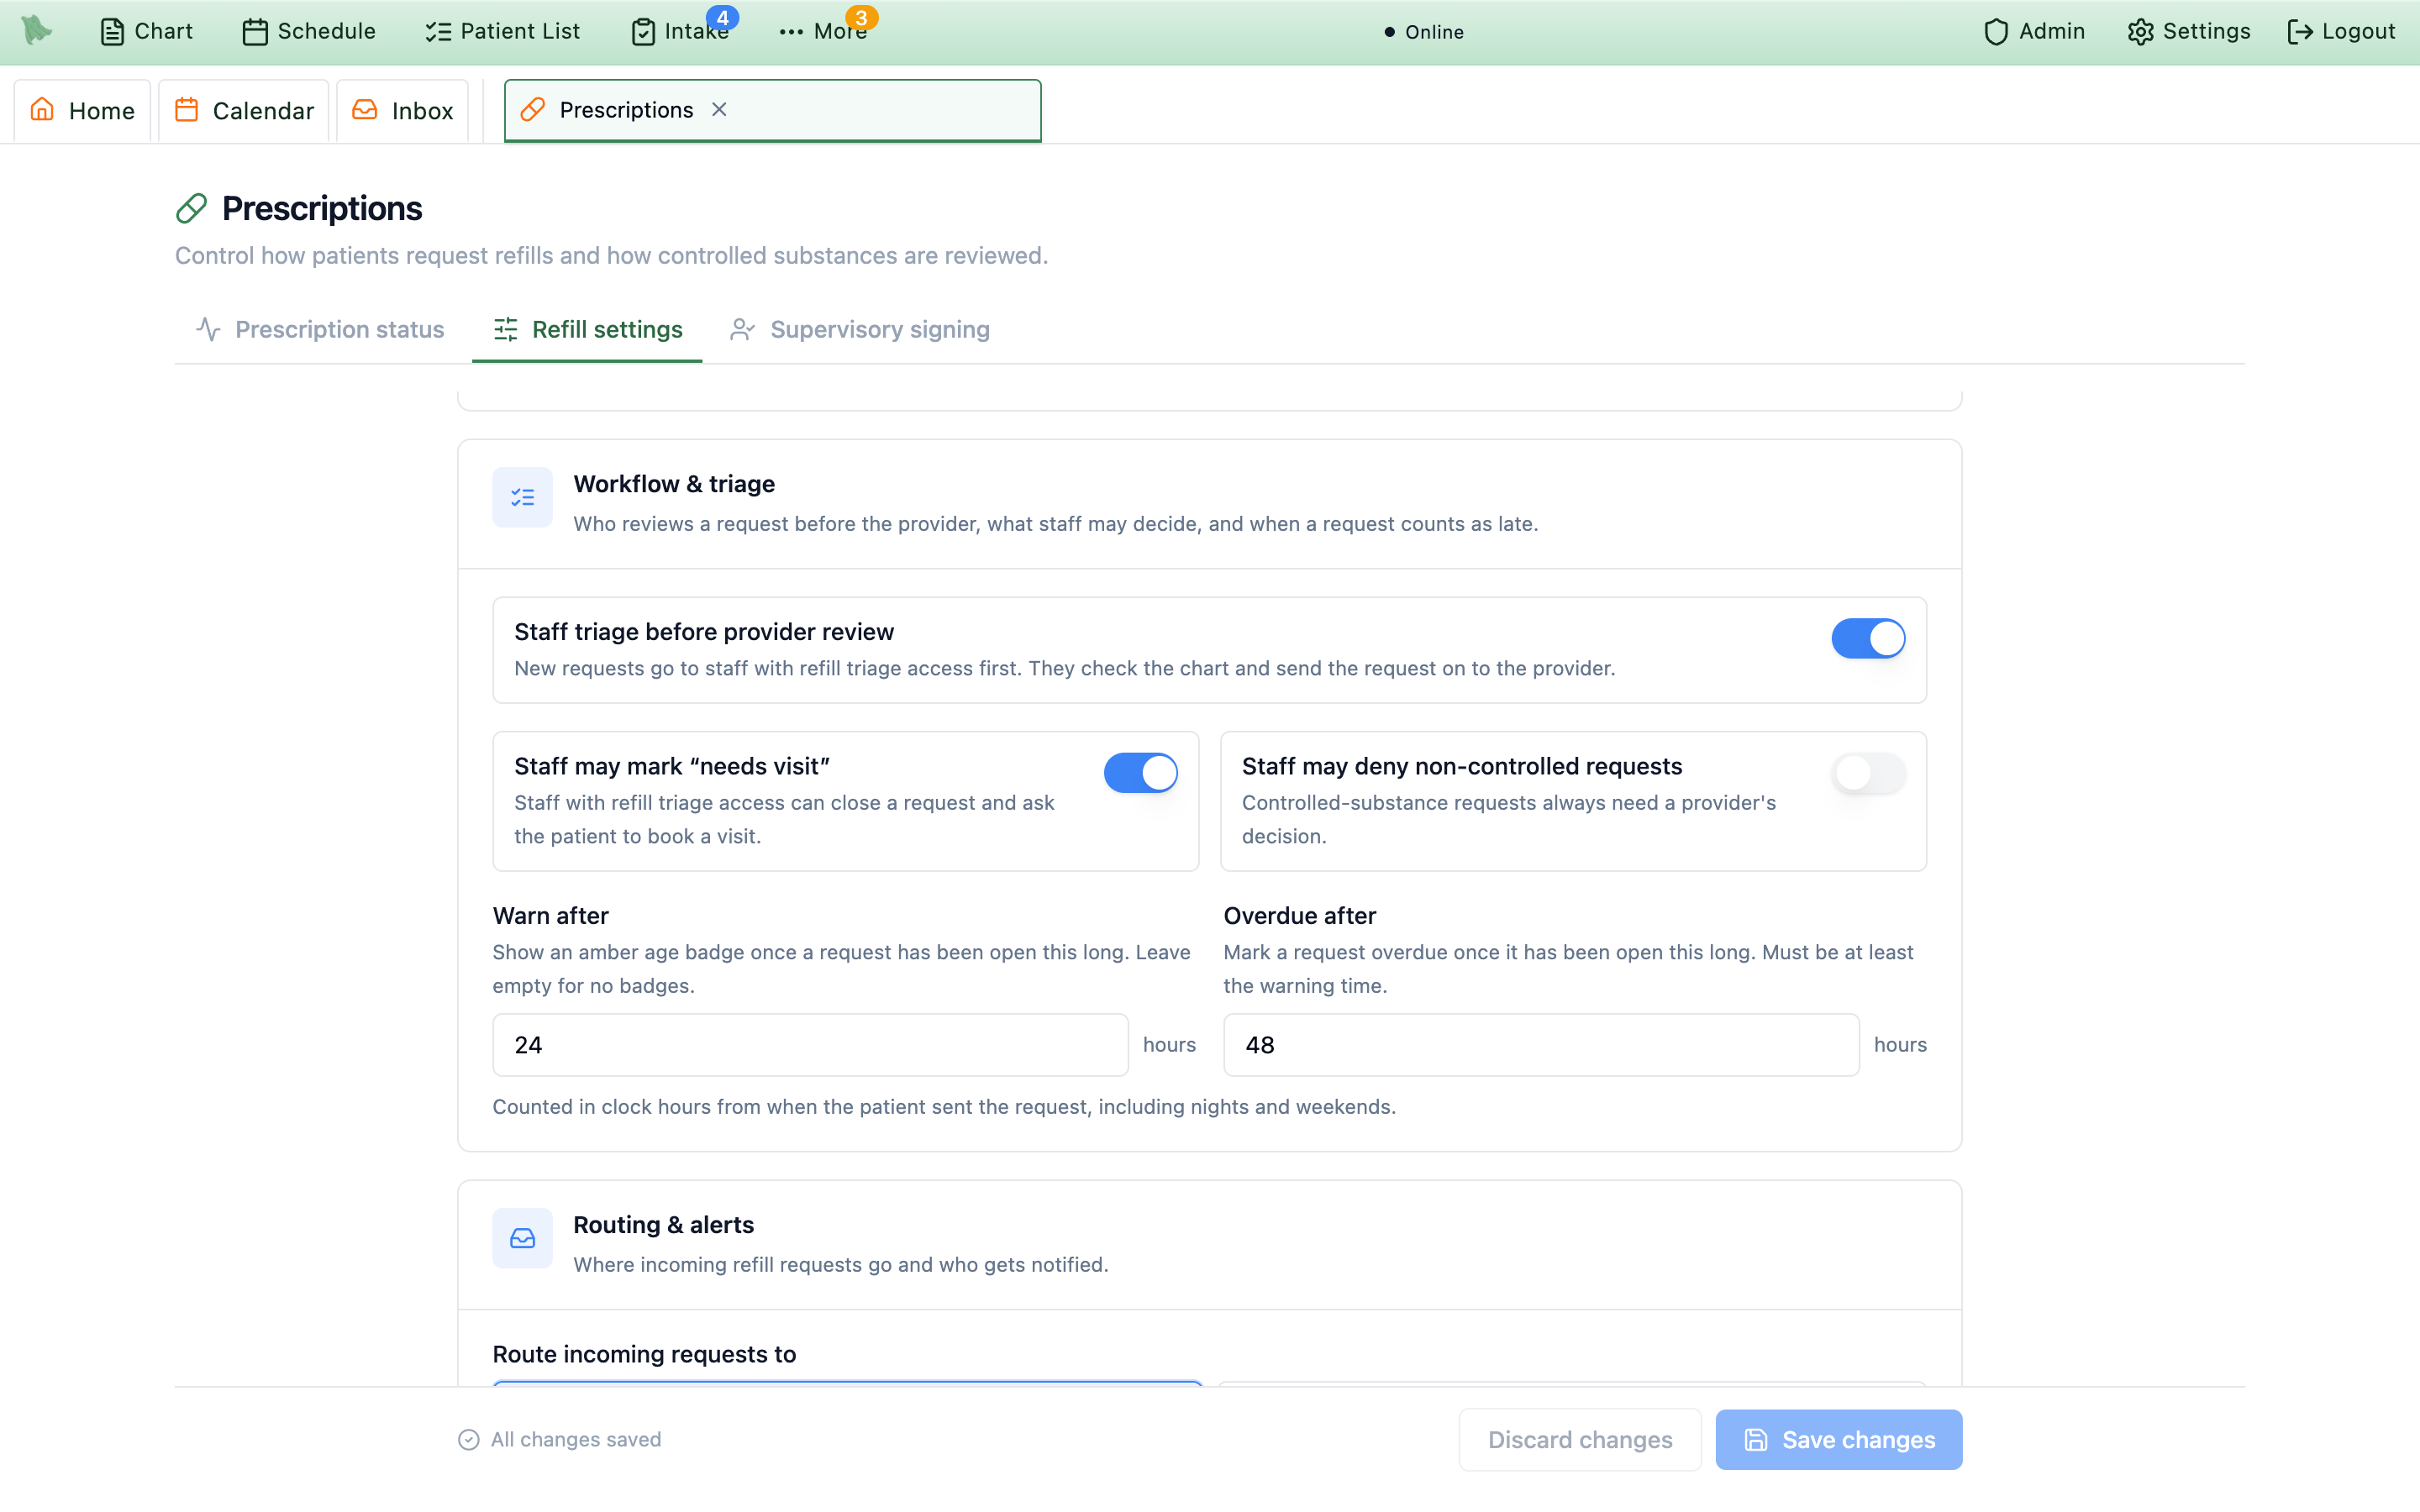The image size is (2420, 1512).
Task: Click the Schedule calendar icon
Action: 255,32
